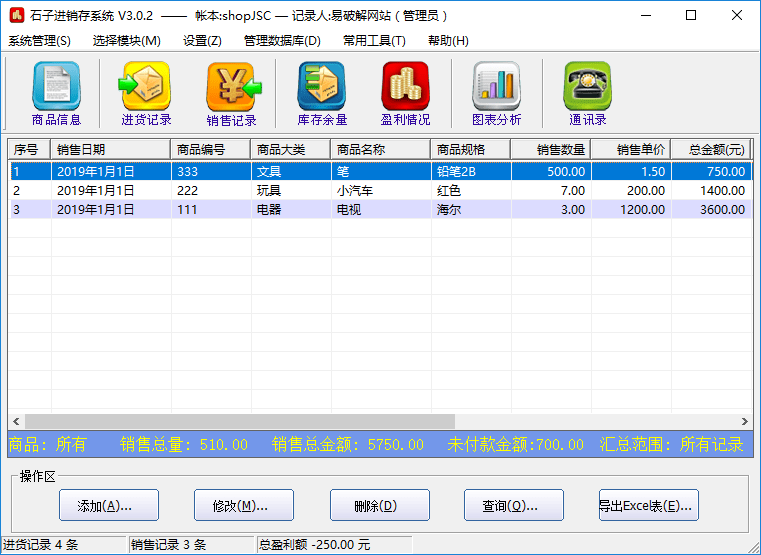
Task: Open the 销售记录 sales records icon
Action: 231,94
